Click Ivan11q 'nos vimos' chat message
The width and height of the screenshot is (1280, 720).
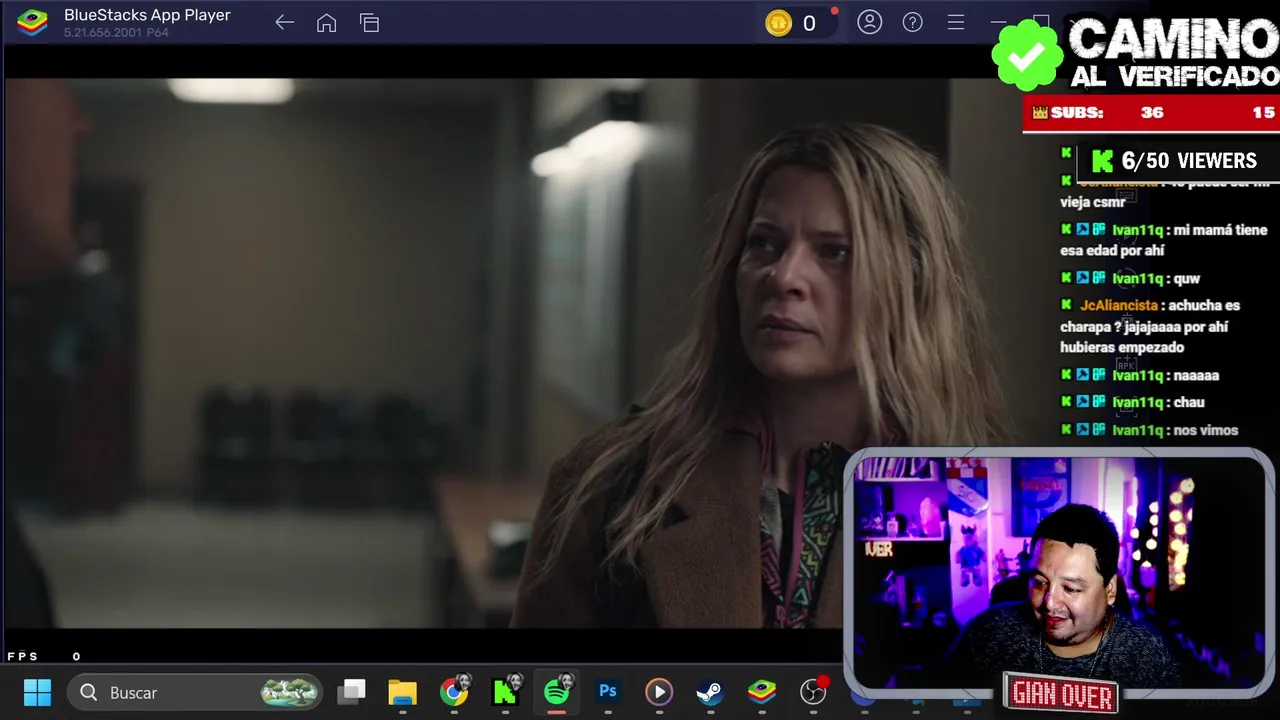pos(1150,430)
